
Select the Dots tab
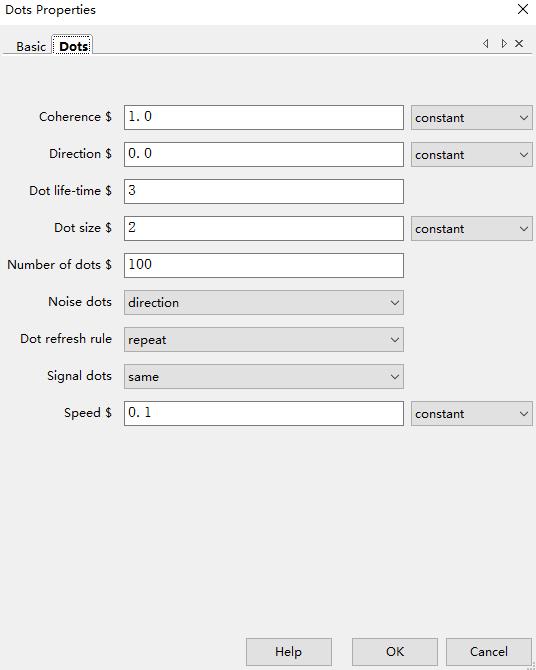(x=74, y=46)
